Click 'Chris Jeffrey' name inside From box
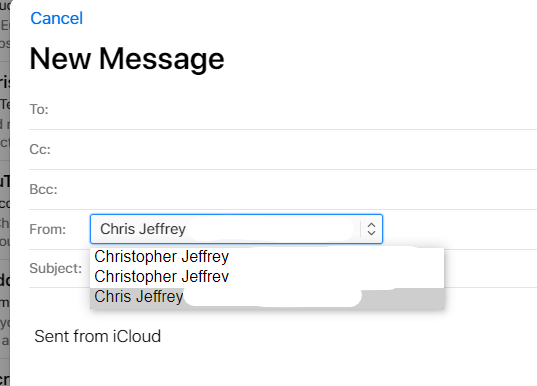This screenshot has width=537, height=386. (143, 229)
